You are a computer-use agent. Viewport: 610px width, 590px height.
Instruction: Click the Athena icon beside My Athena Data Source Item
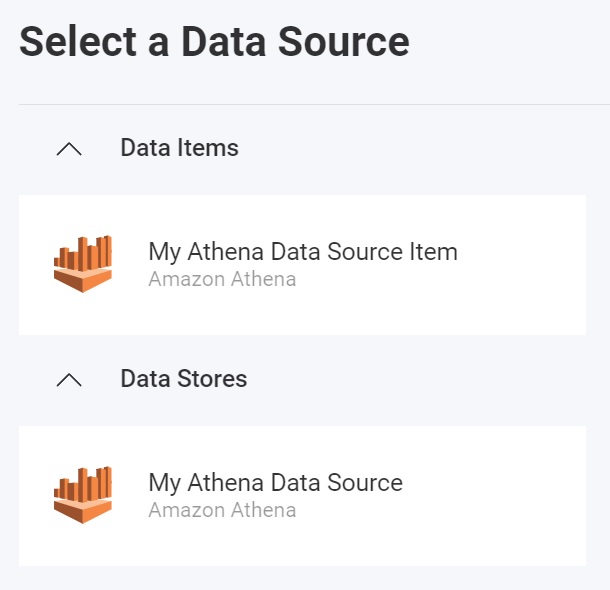pyautogui.click(x=82, y=264)
